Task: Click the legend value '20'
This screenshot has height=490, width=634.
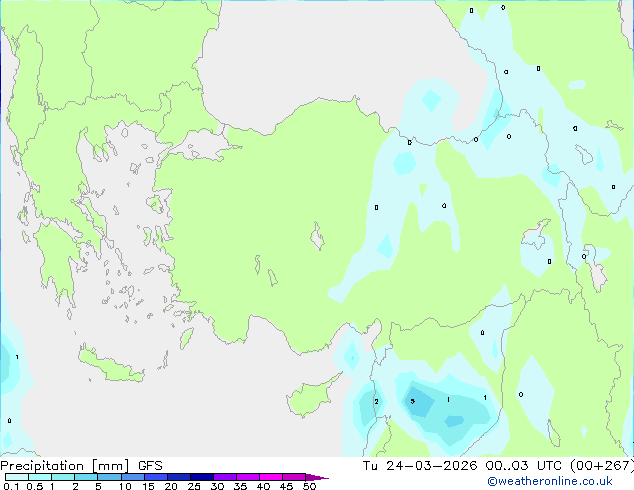Action: click(x=171, y=486)
